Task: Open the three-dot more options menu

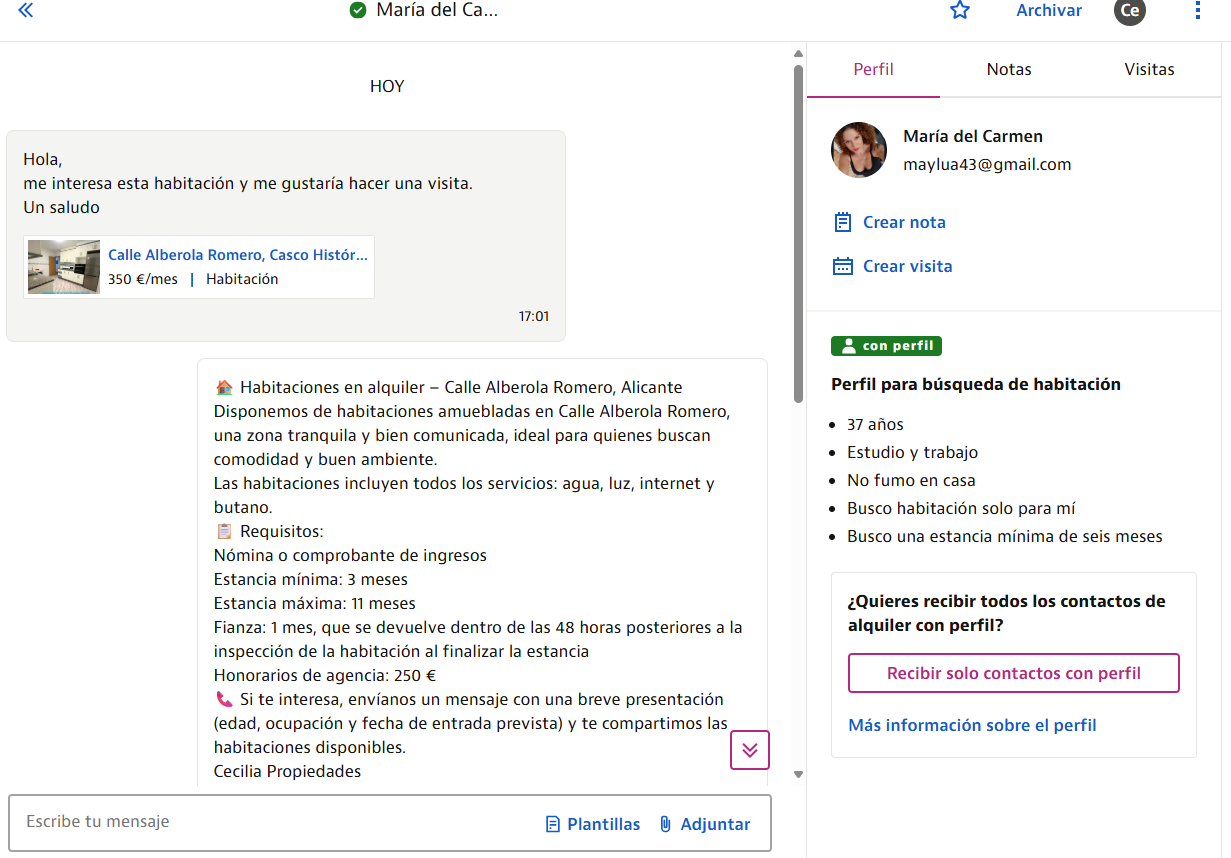Action: pyautogui.click(x=1198, y=11)
